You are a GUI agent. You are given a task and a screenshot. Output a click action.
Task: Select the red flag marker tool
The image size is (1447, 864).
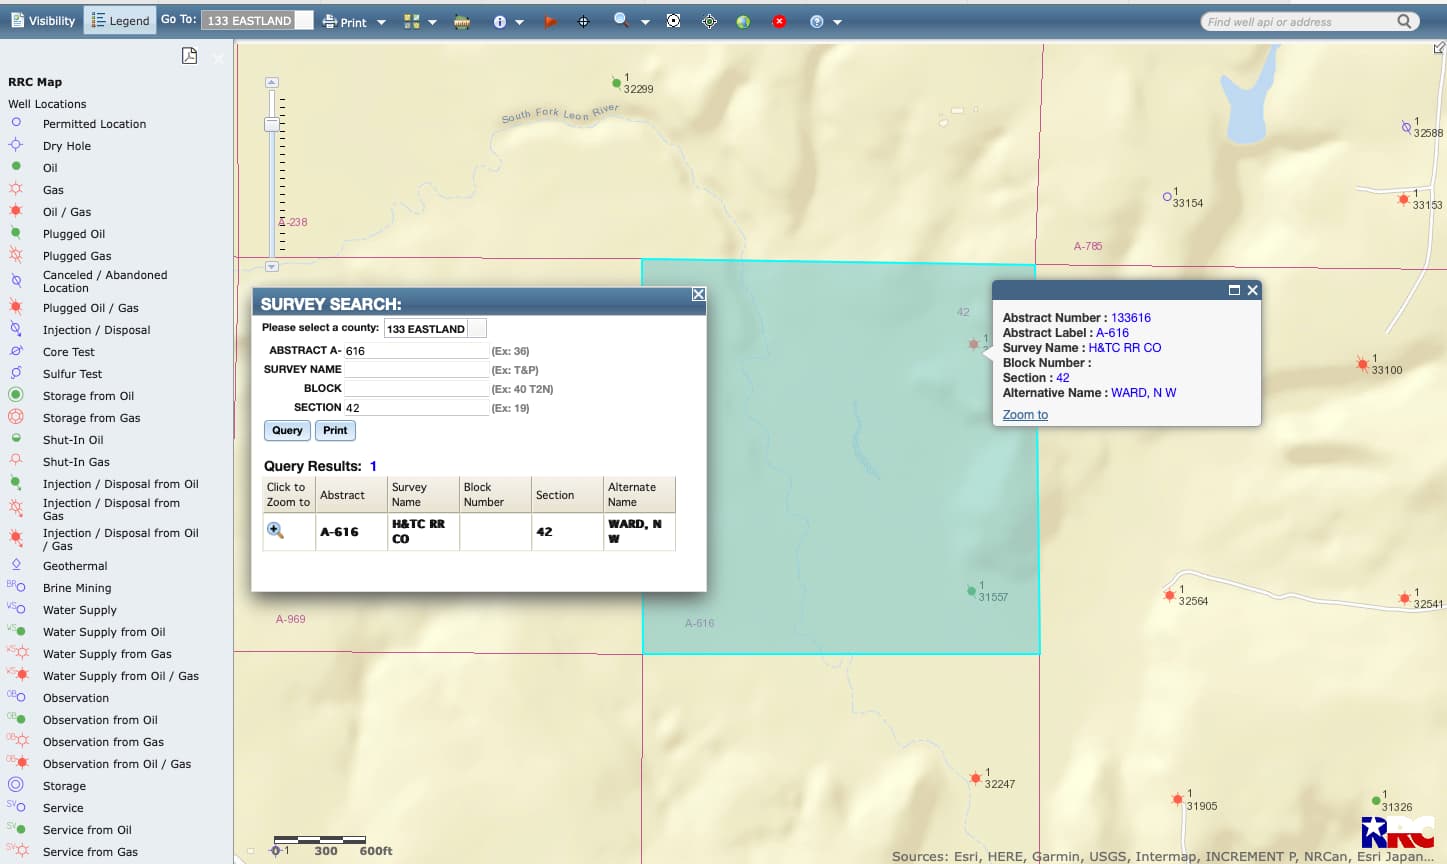point(549,21)
